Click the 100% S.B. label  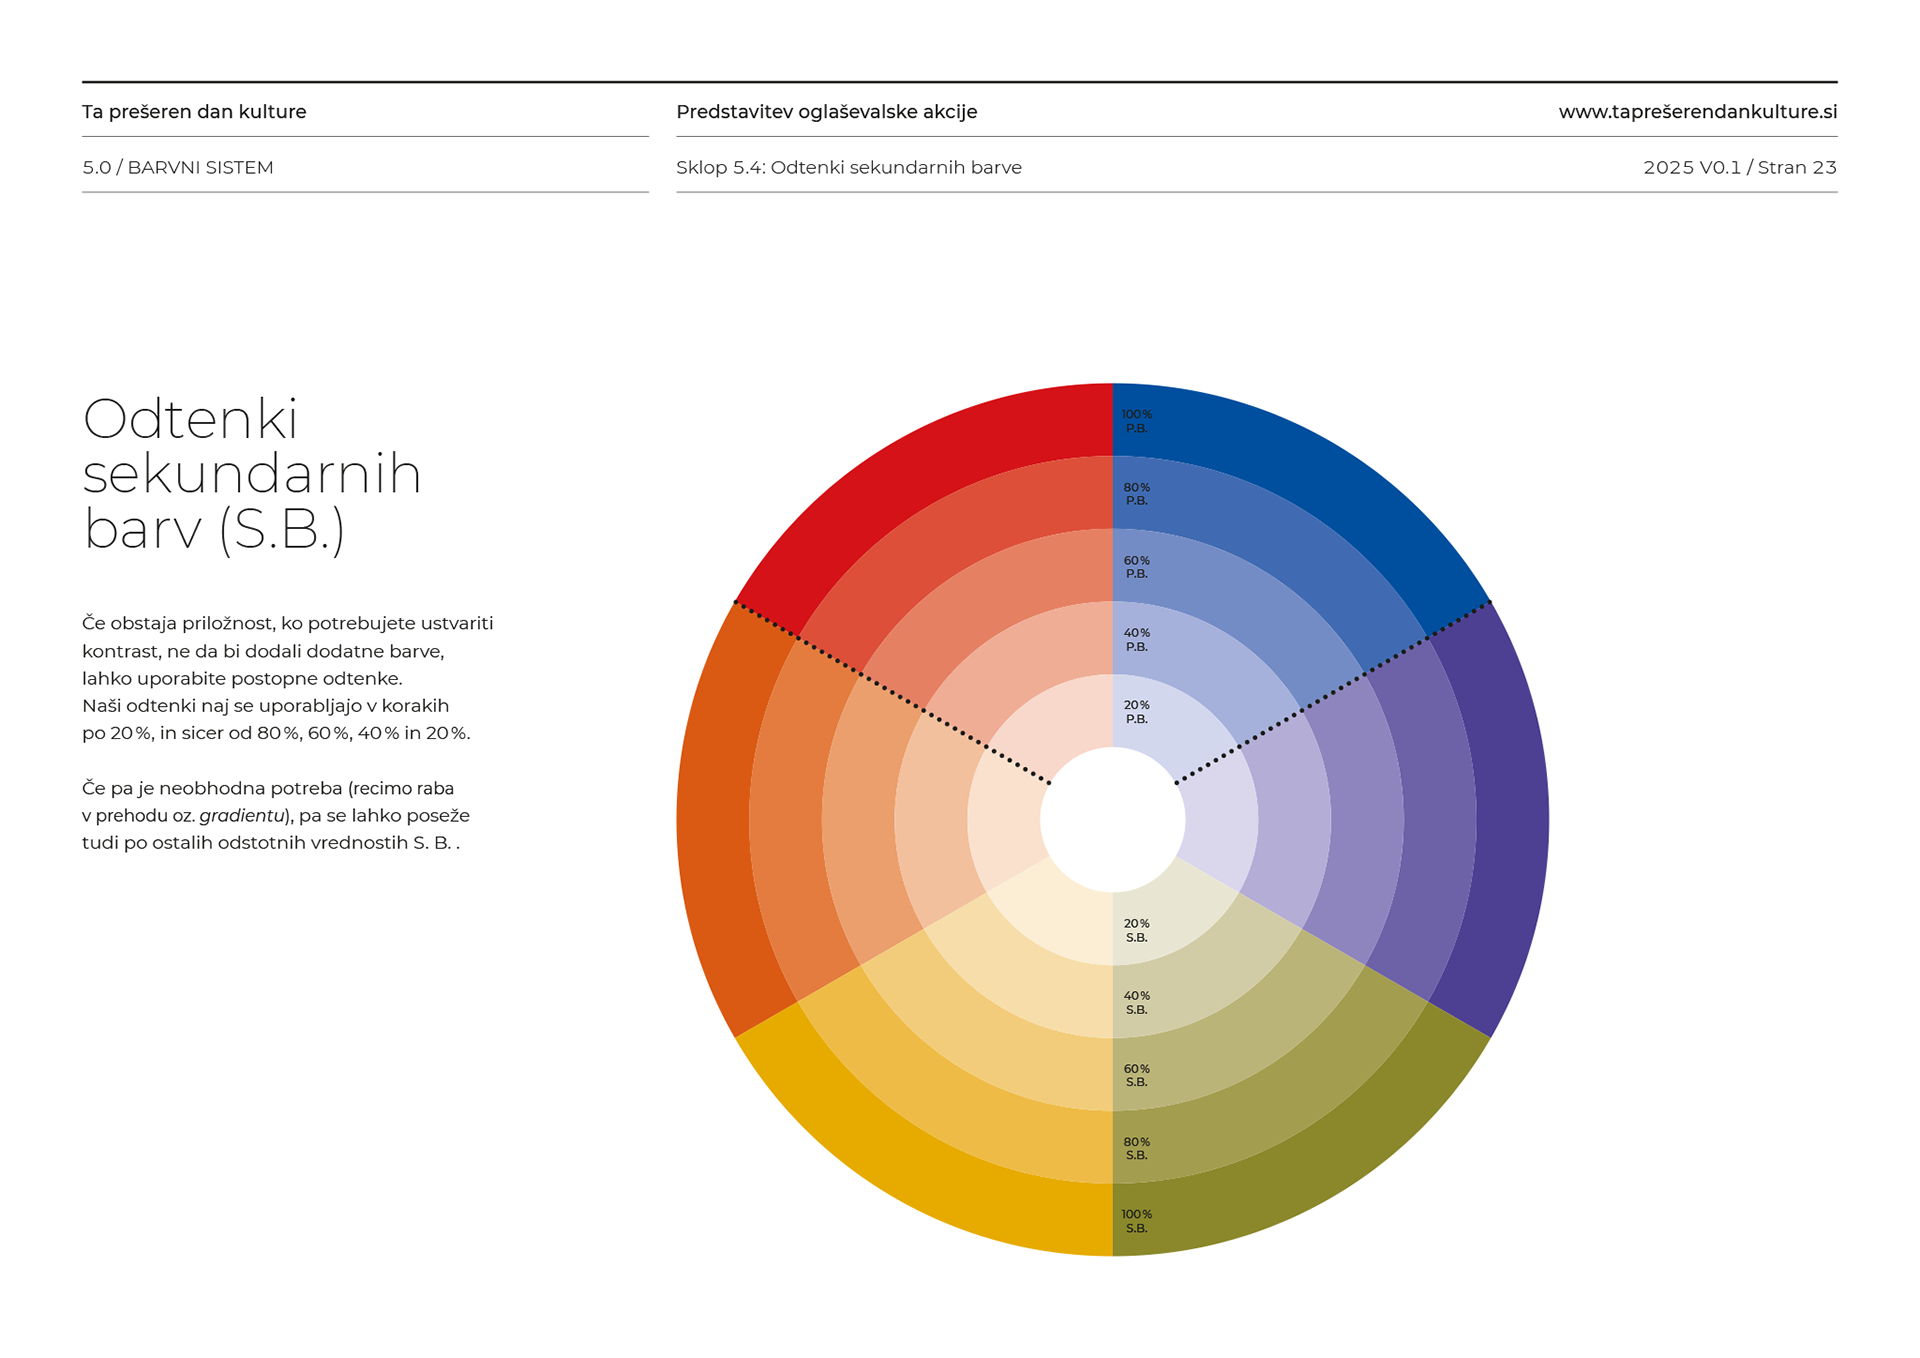[1136, 1221]
